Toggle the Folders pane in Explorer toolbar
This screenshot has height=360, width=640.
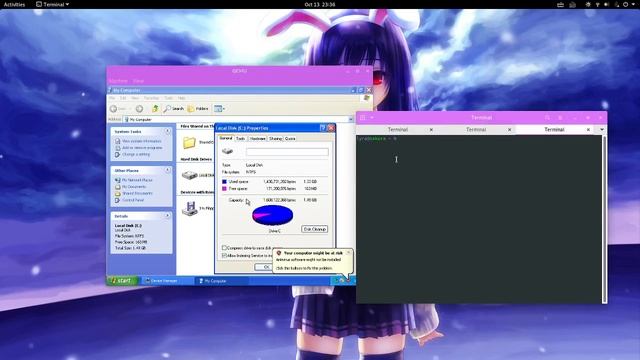(x=198, y=109)
